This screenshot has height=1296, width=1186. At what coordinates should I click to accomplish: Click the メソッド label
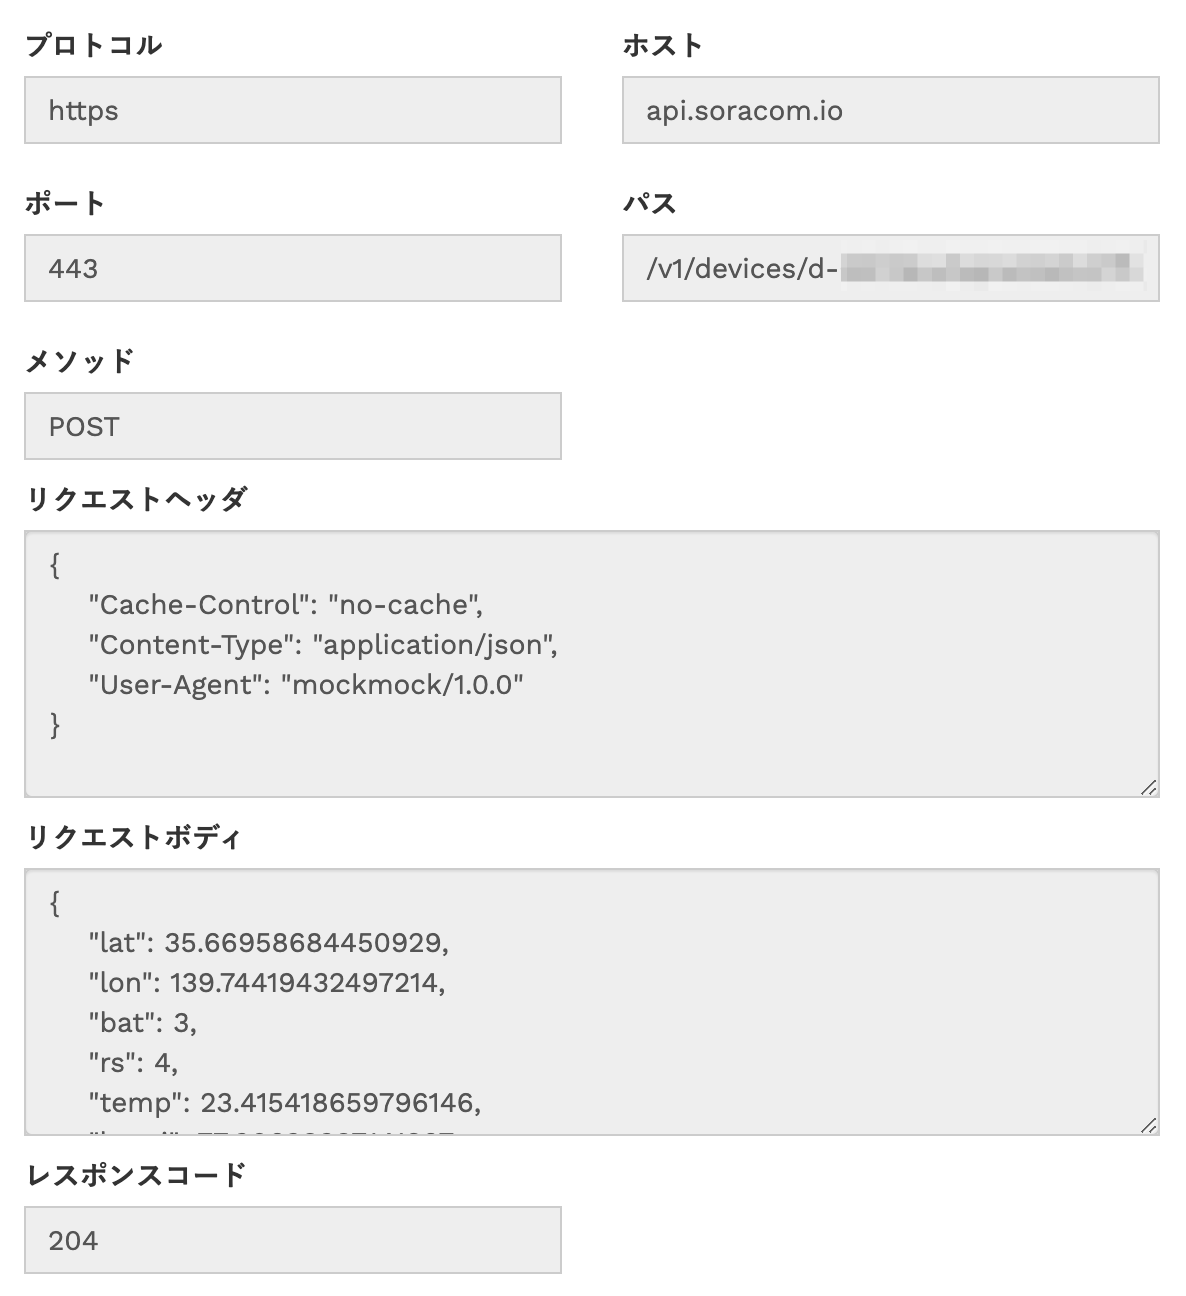click(x=79, y=360)
